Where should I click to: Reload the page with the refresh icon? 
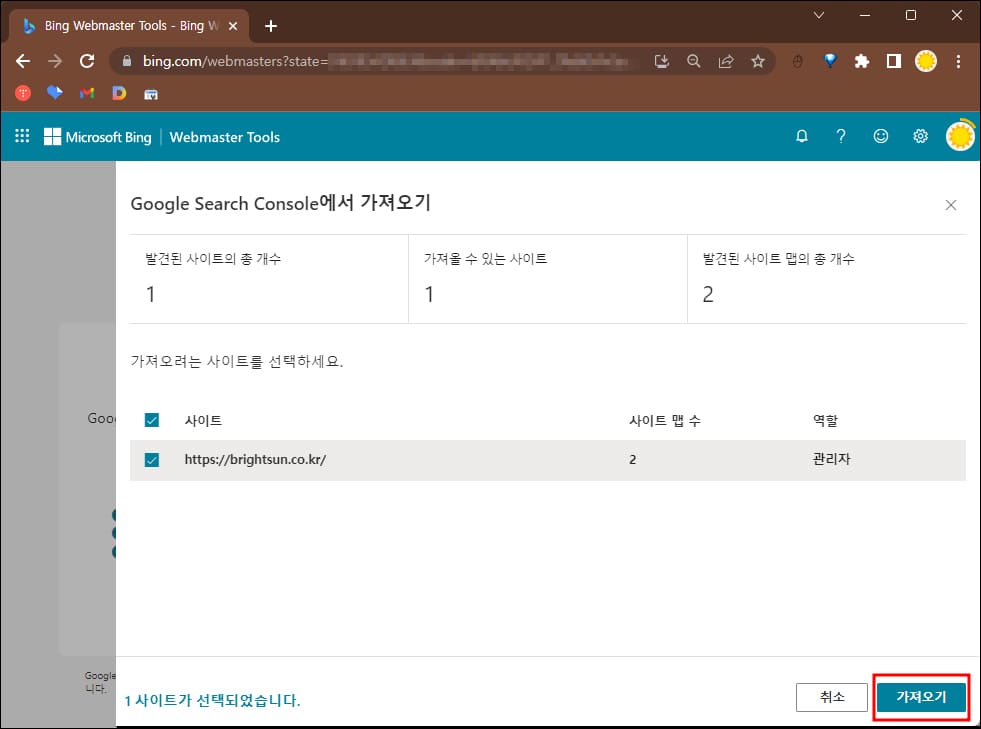87,61
